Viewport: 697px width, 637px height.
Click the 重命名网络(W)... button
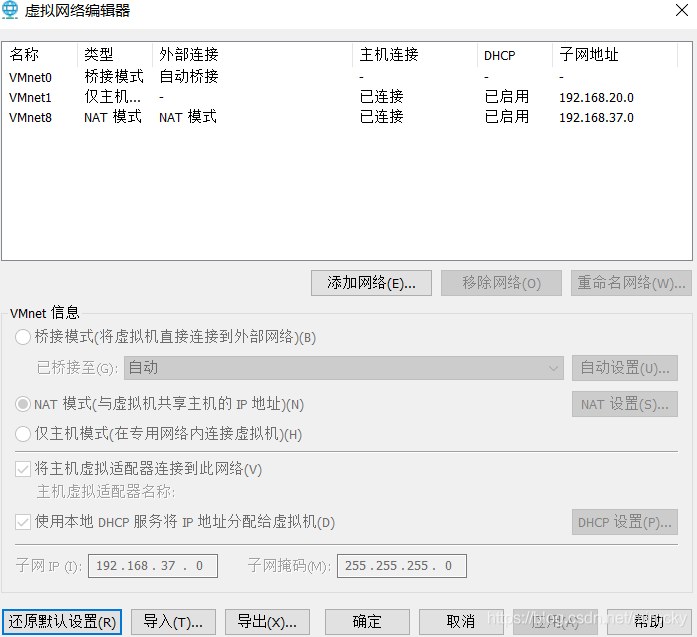(631, 283)
